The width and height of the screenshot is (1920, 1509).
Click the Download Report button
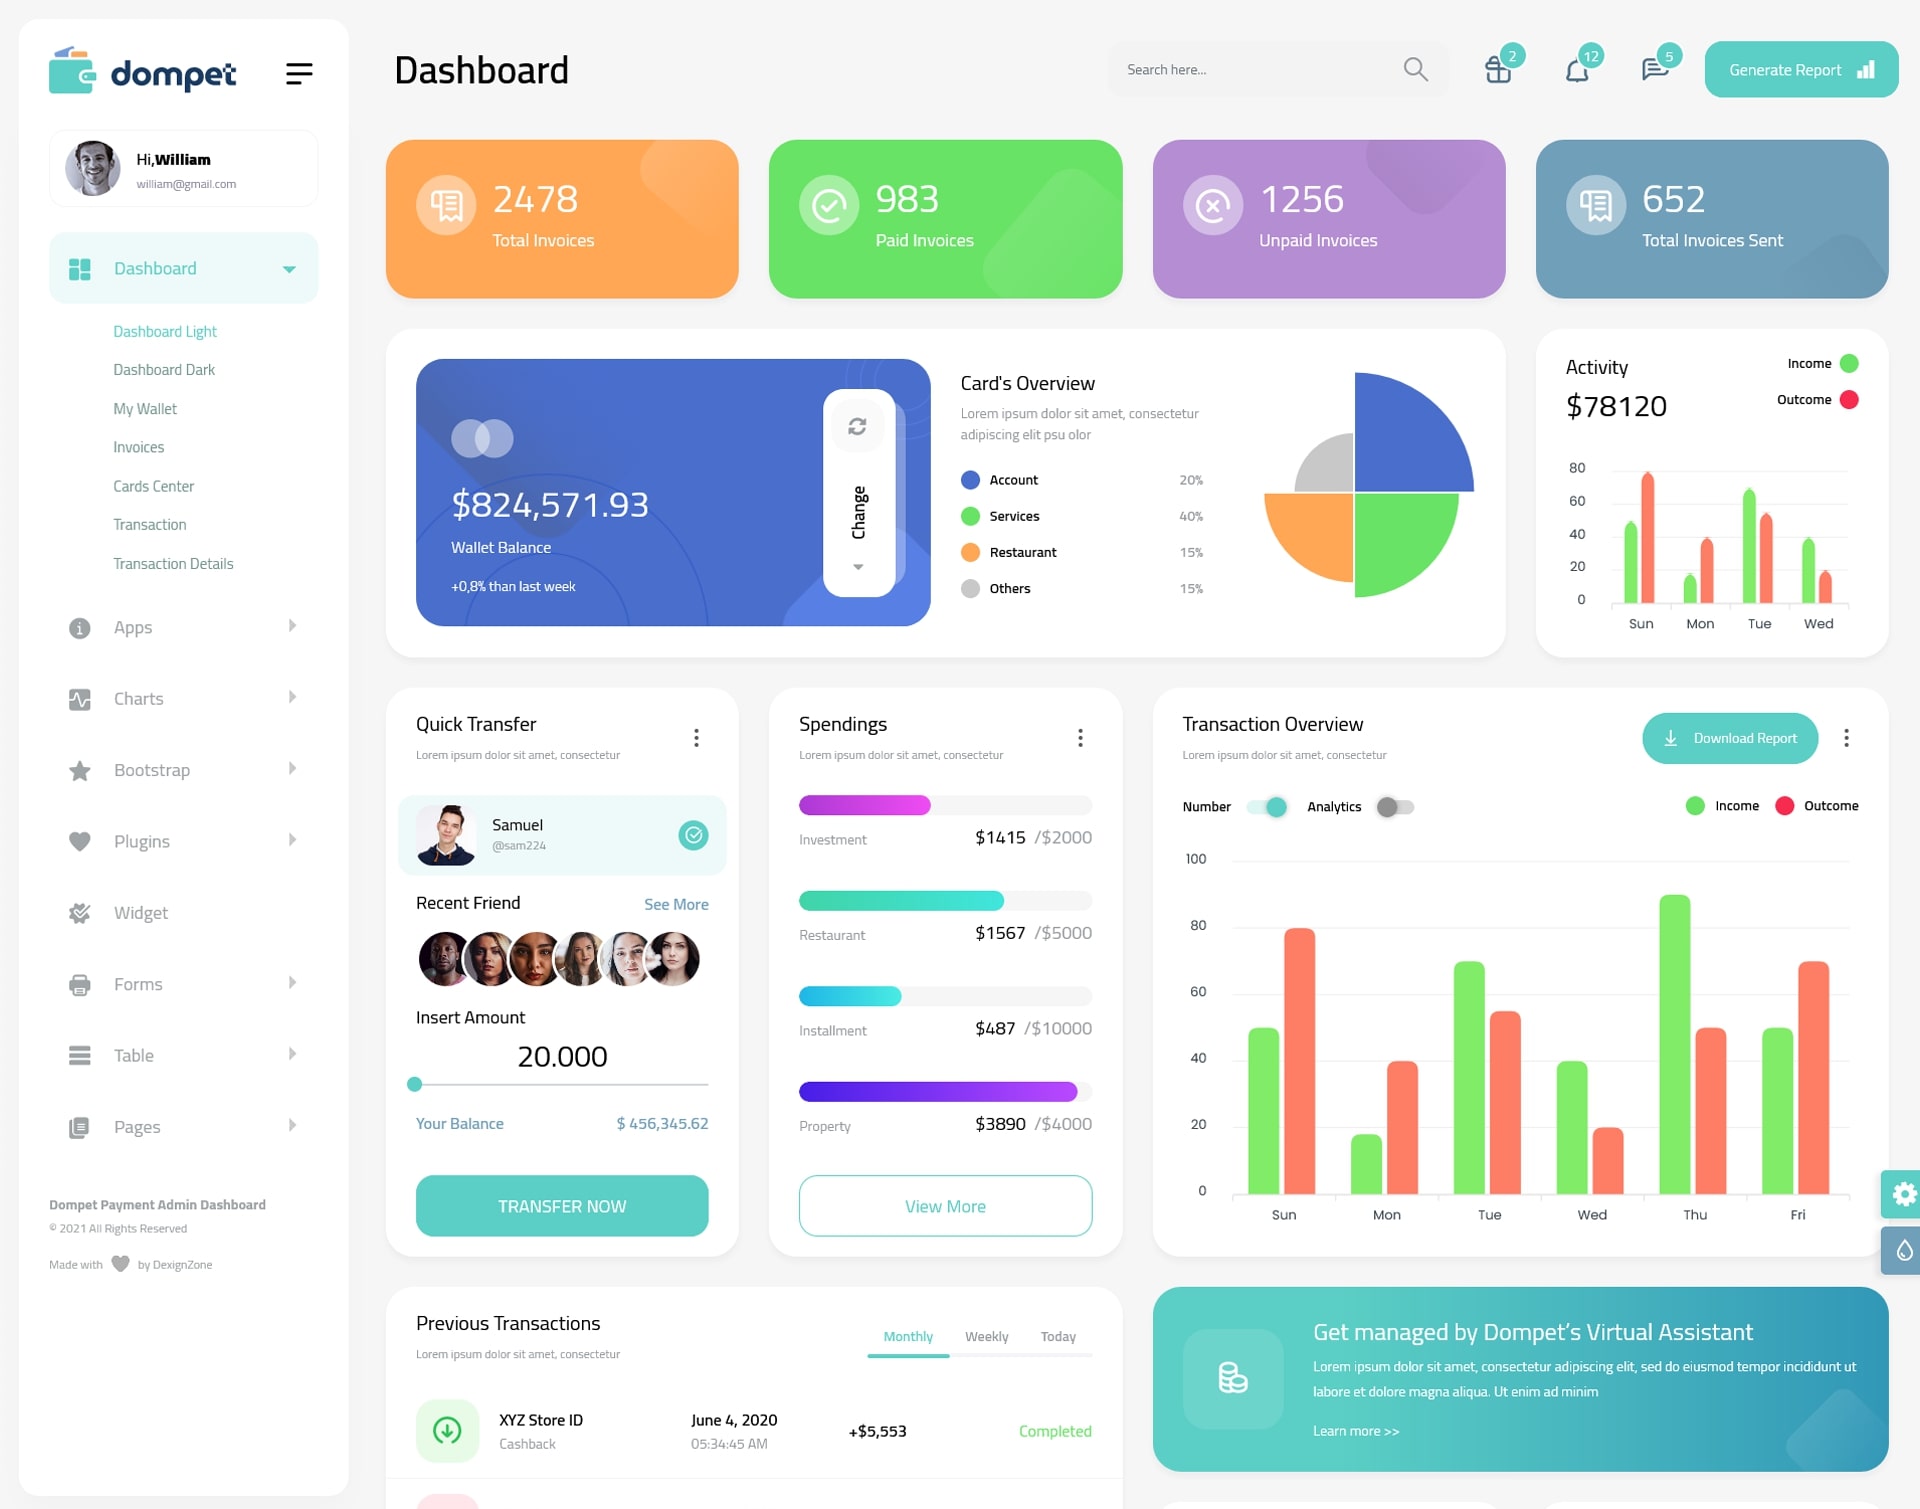(1730, 736)
